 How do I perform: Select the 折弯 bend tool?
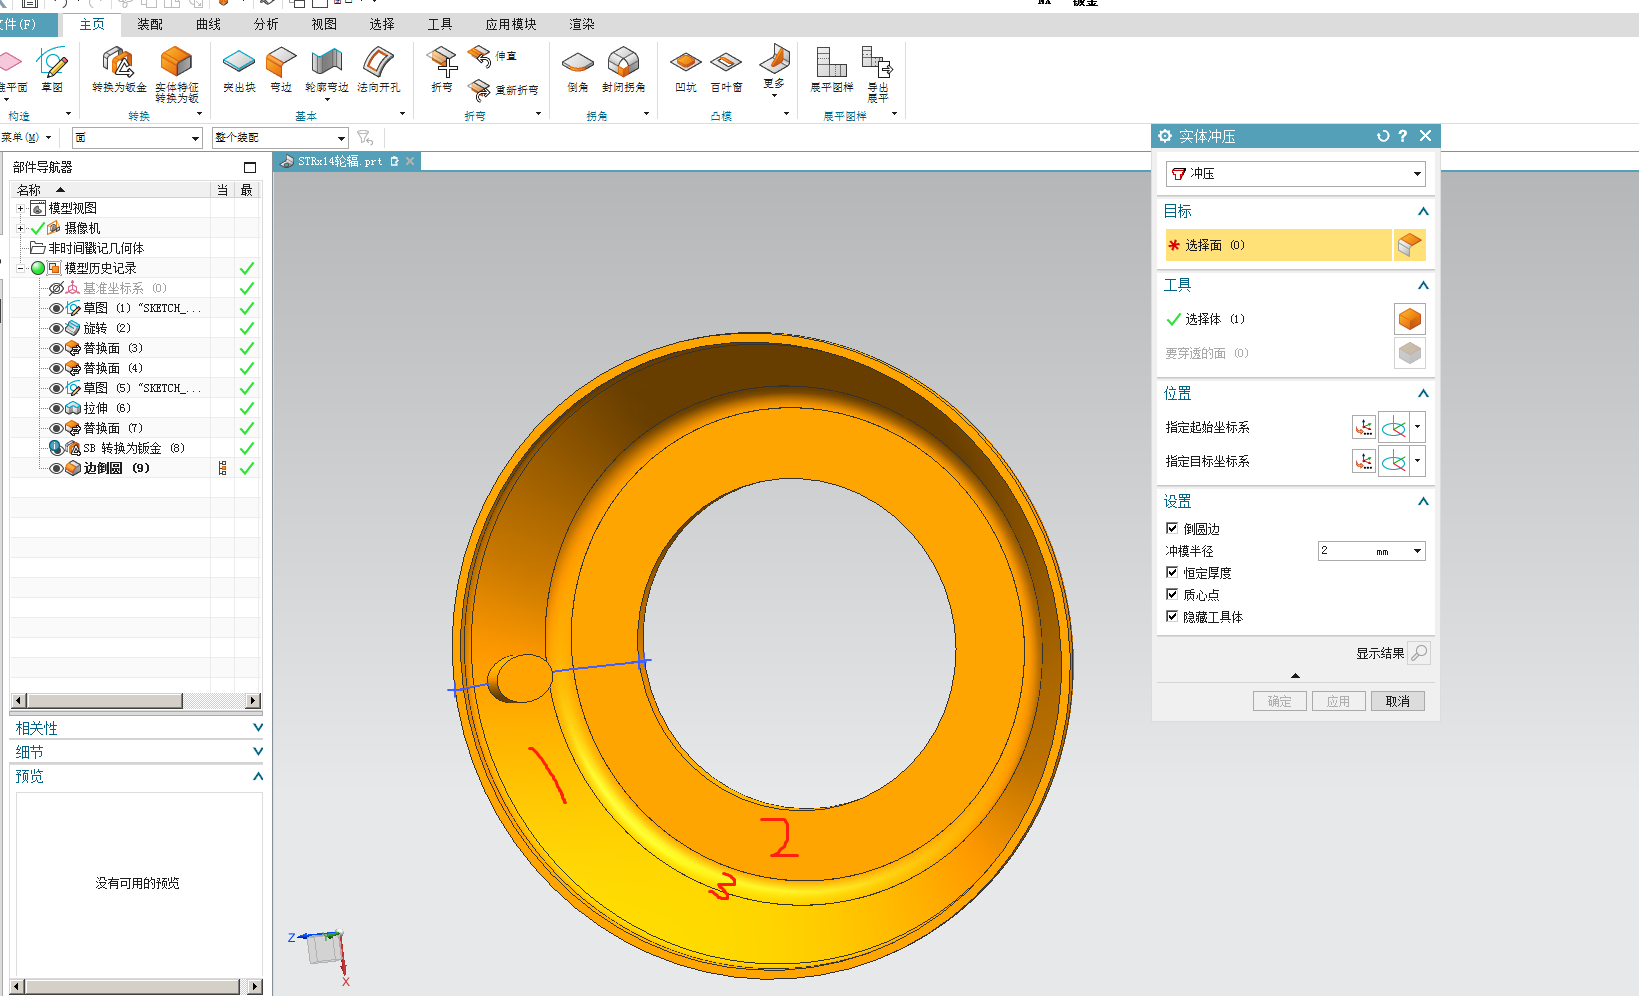click(442, 70)
